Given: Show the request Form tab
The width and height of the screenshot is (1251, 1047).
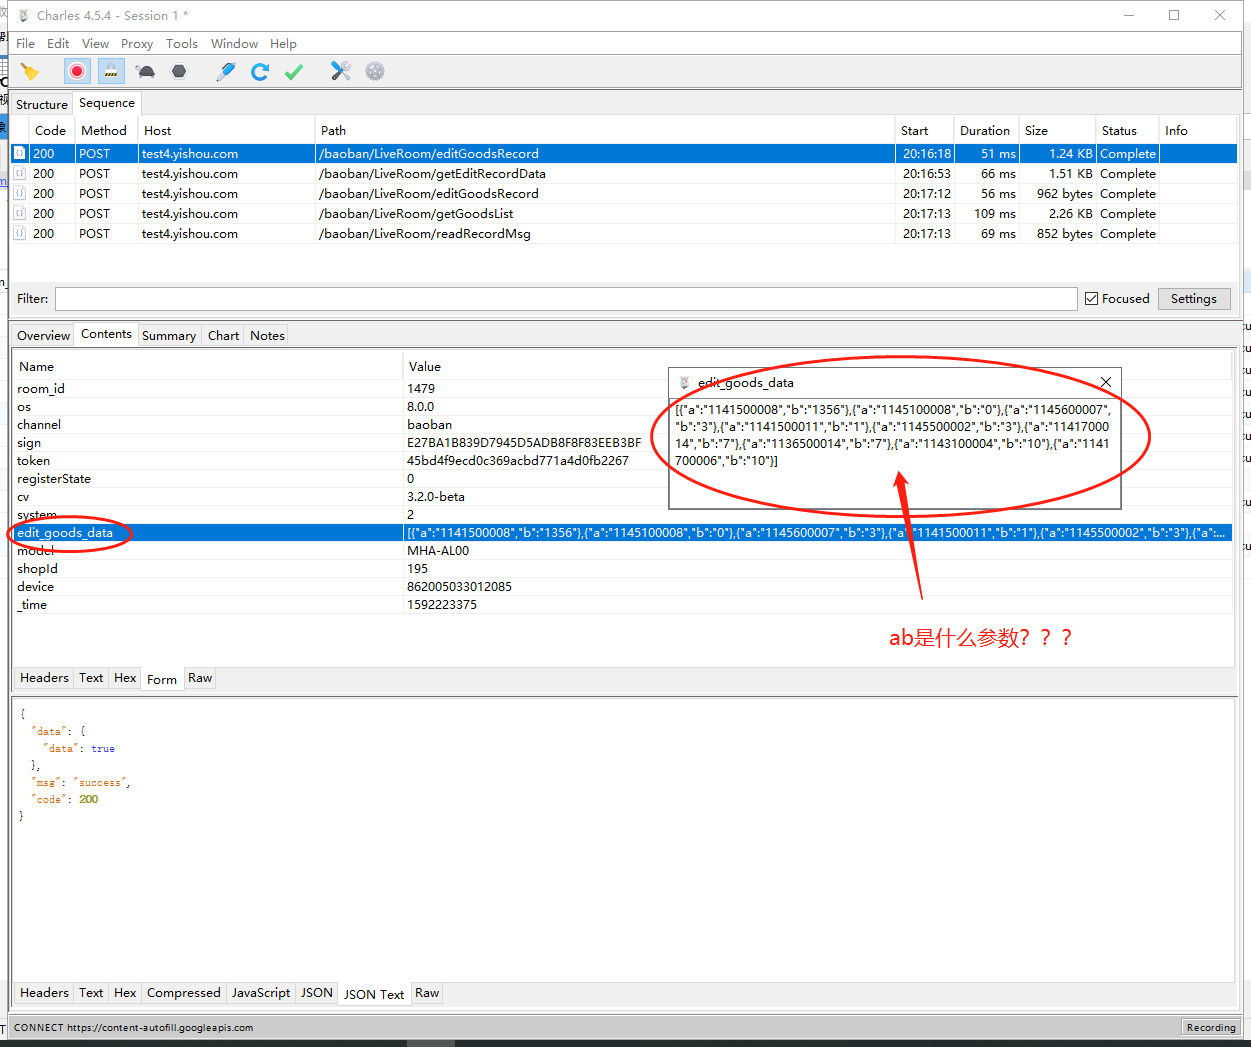Looking at the screenshot, I should click(162, 680).
